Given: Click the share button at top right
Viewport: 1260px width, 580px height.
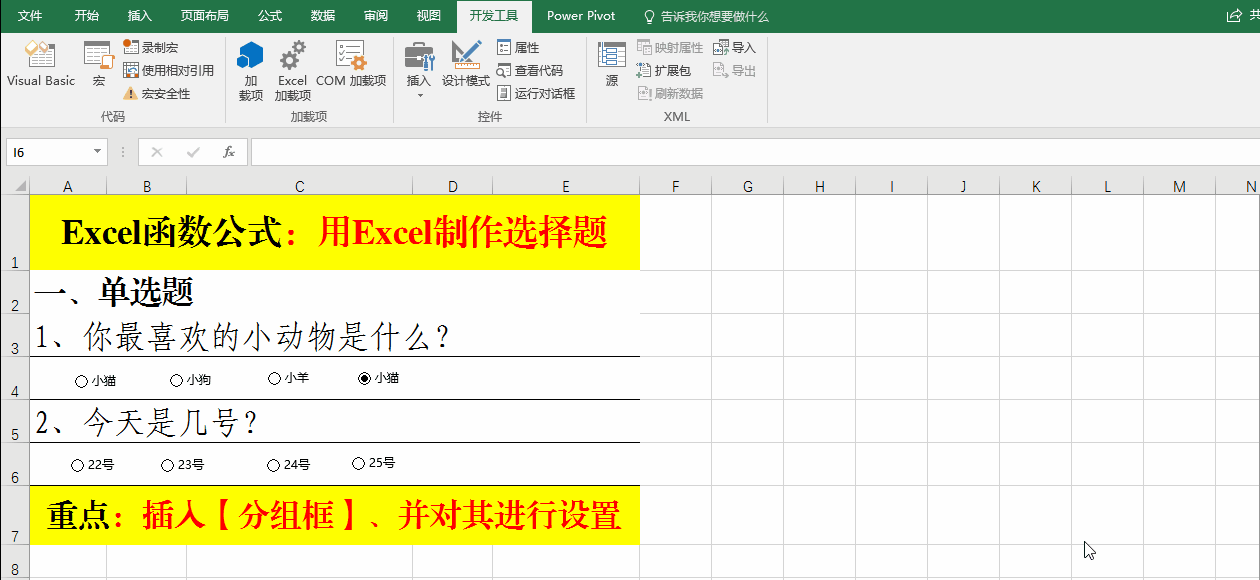Looking at the screenshot, I should point(1241,16).
